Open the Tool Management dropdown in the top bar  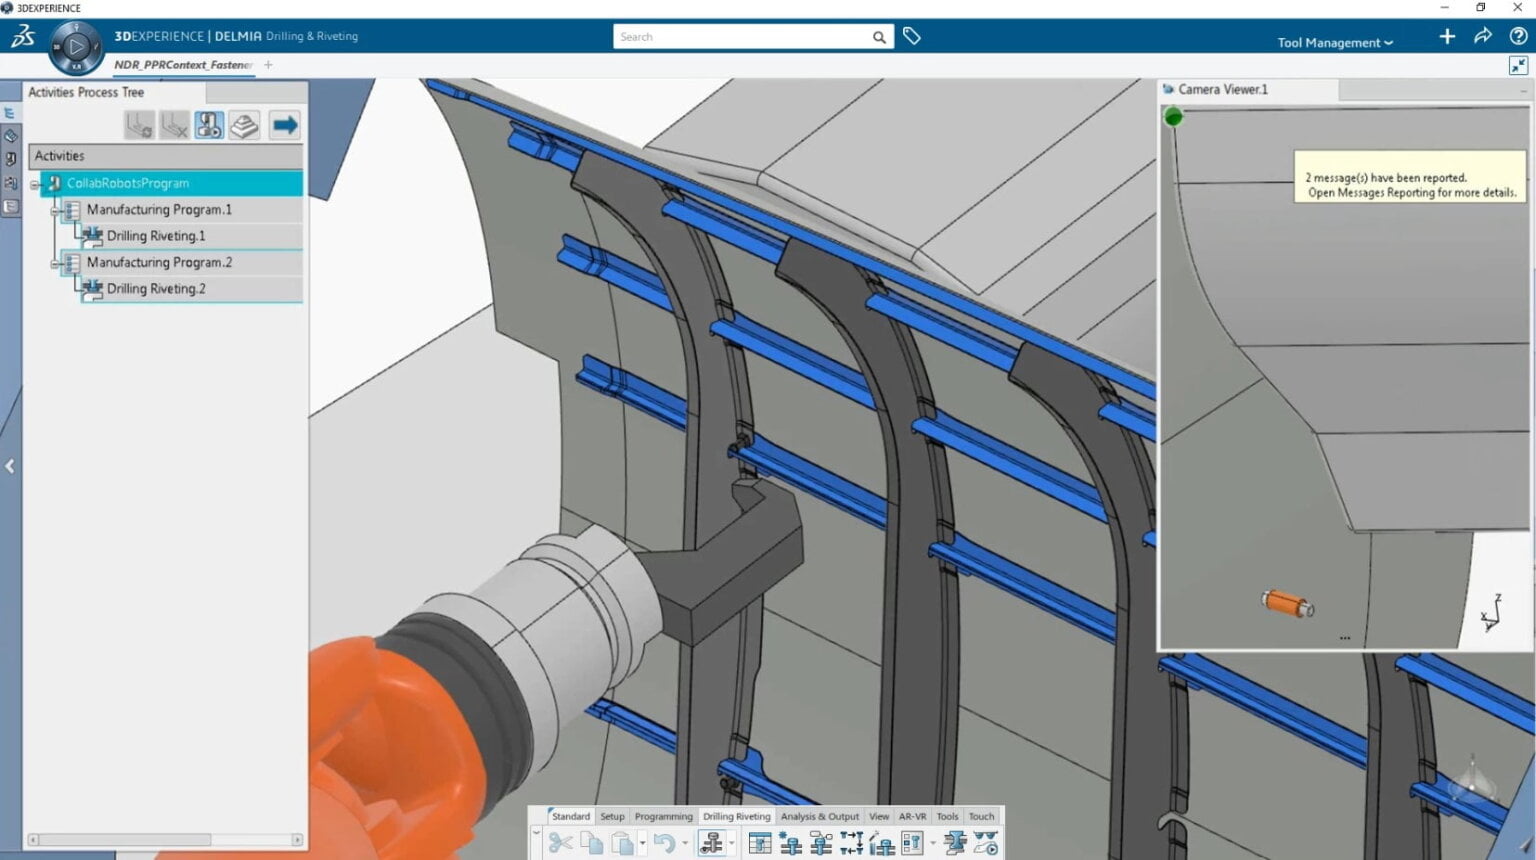tap(1334, 42)
